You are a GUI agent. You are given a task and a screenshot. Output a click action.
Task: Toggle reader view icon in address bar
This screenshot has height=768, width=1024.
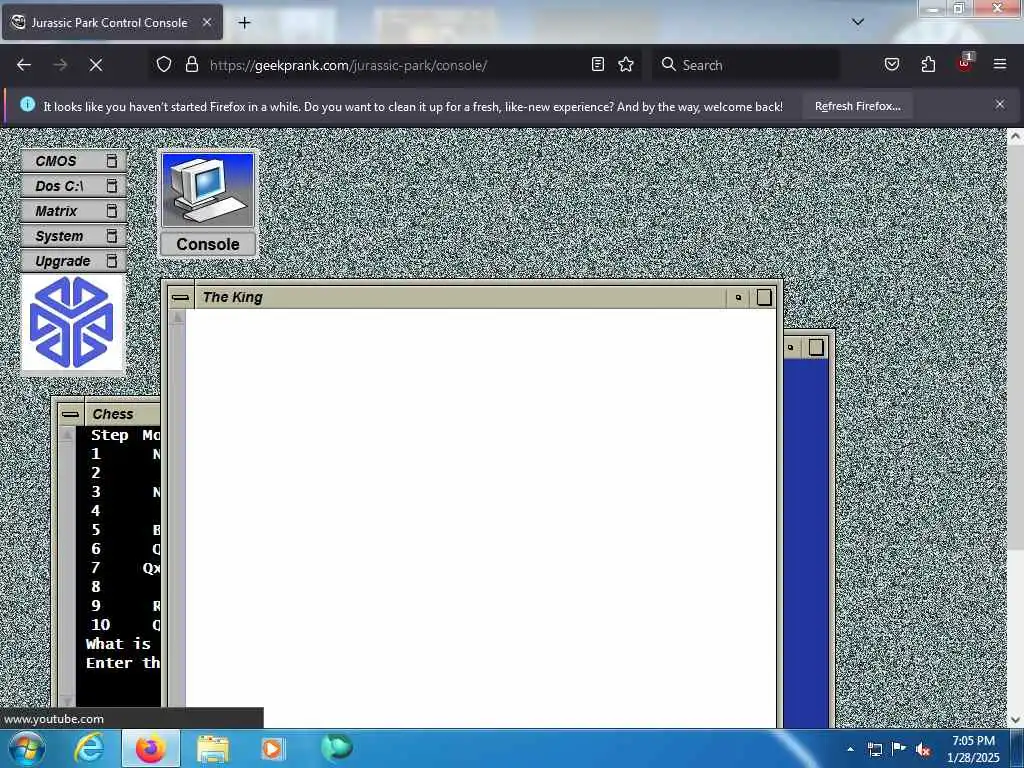pyautogui.click(x=598, y=64)
